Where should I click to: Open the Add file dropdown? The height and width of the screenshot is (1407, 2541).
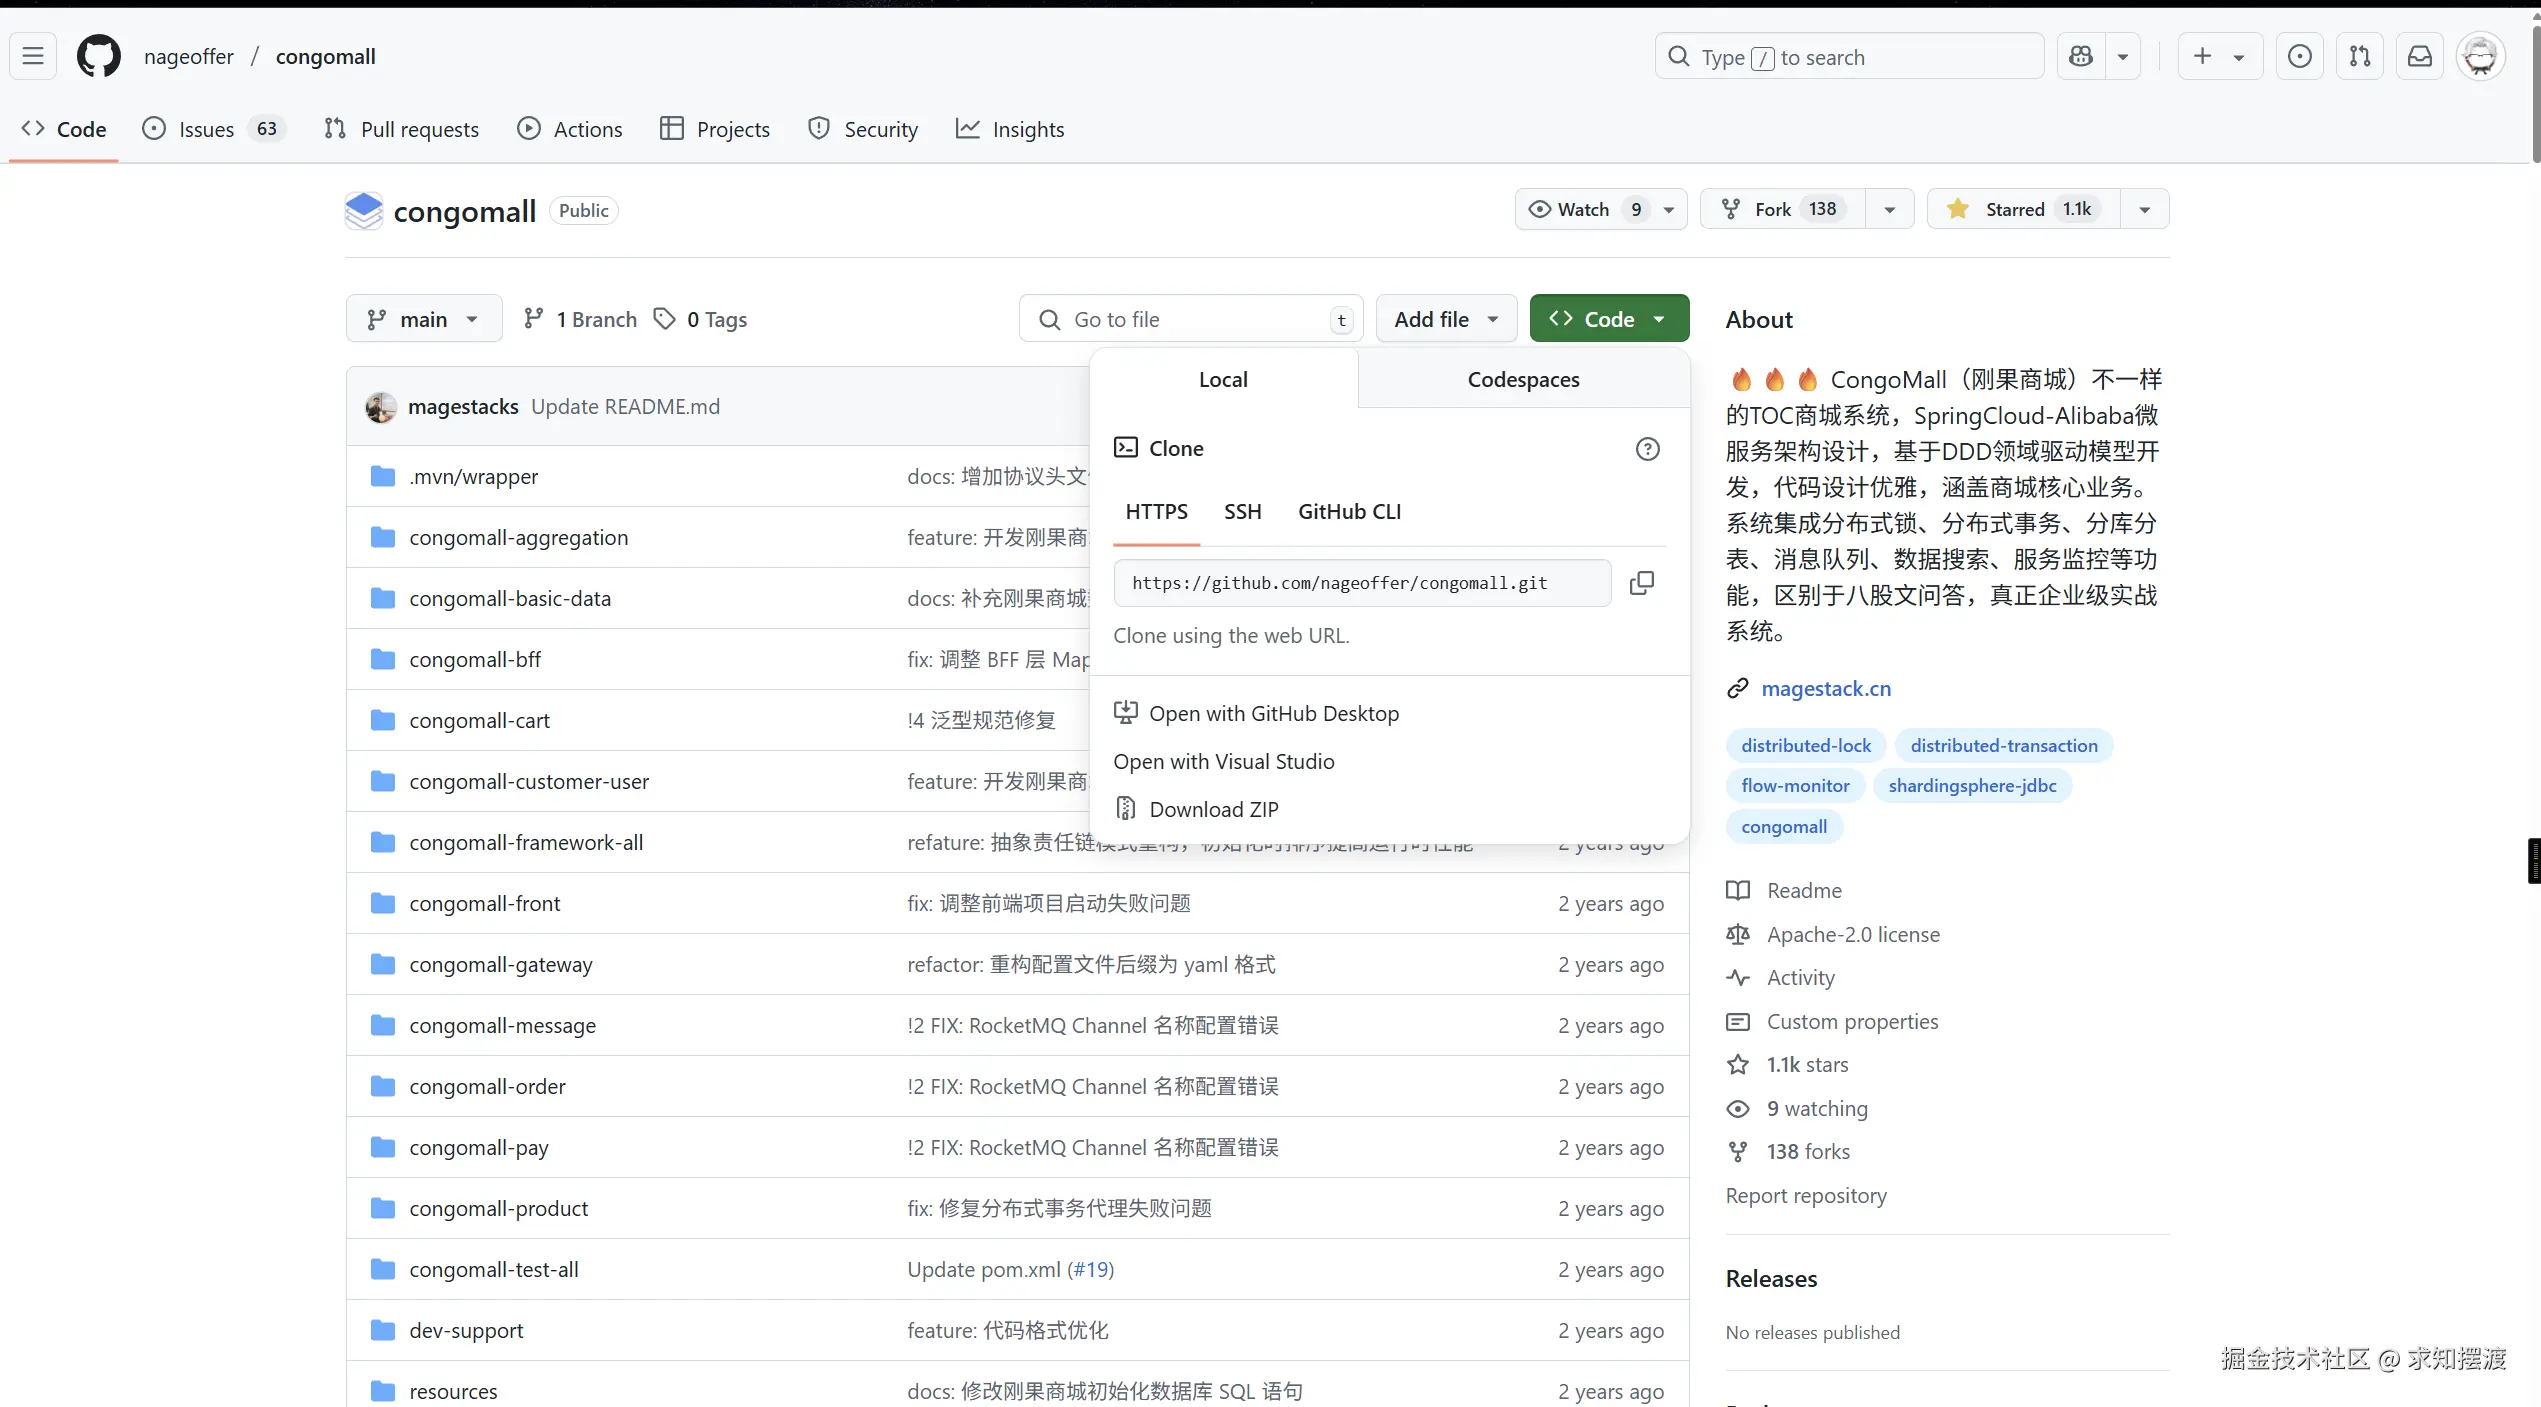[x=1445, y=319]
